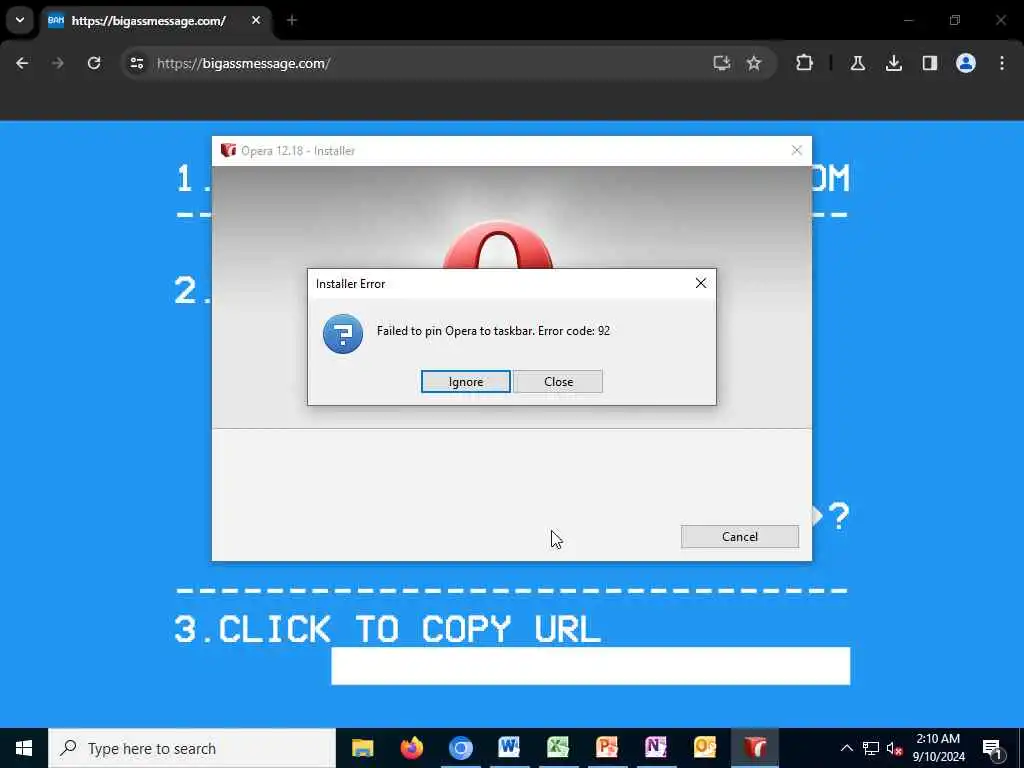Open Chrome Labs flask icon
The width and height of the screenshot is (1024, 768).
point(858,63)
